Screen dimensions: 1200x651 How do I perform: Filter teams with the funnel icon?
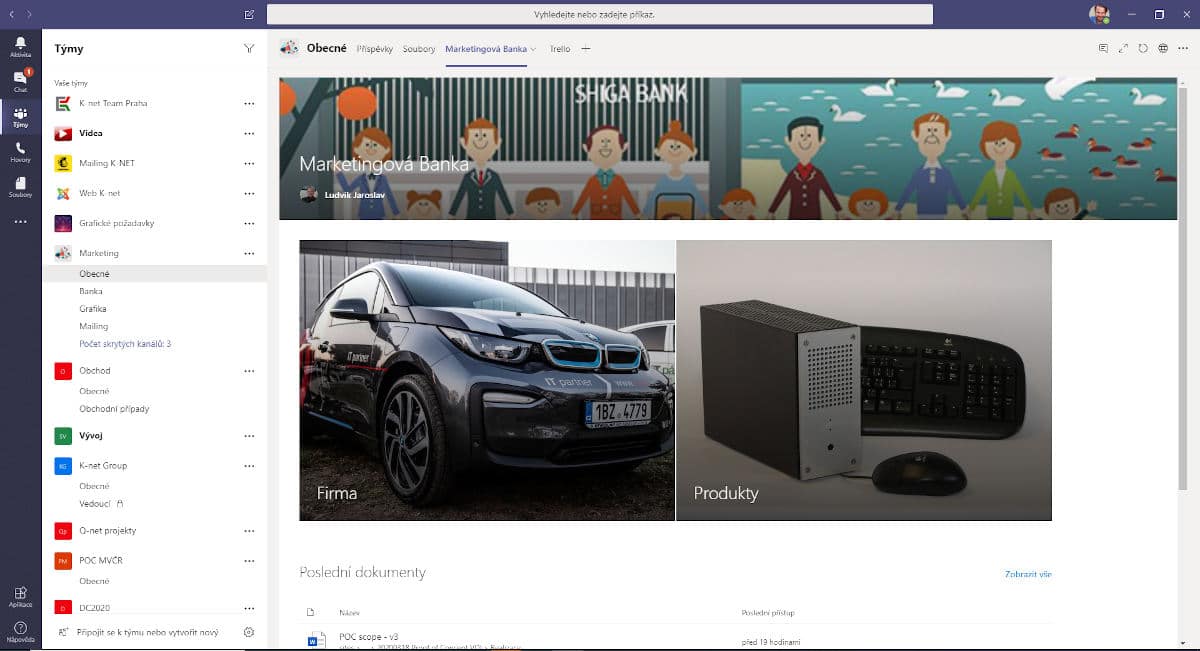pyautogui.click(x=248, y=49)
